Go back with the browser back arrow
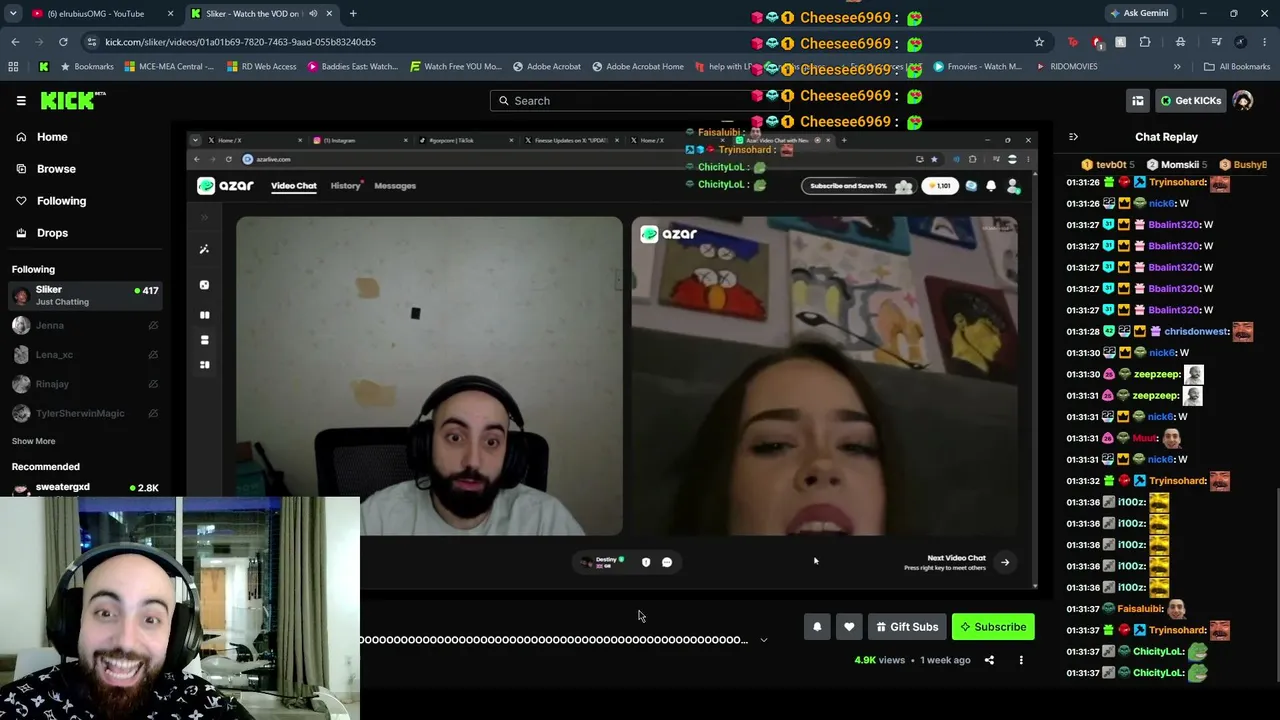The height and width of the screenshot is (720, 1280). pos(15,42)
